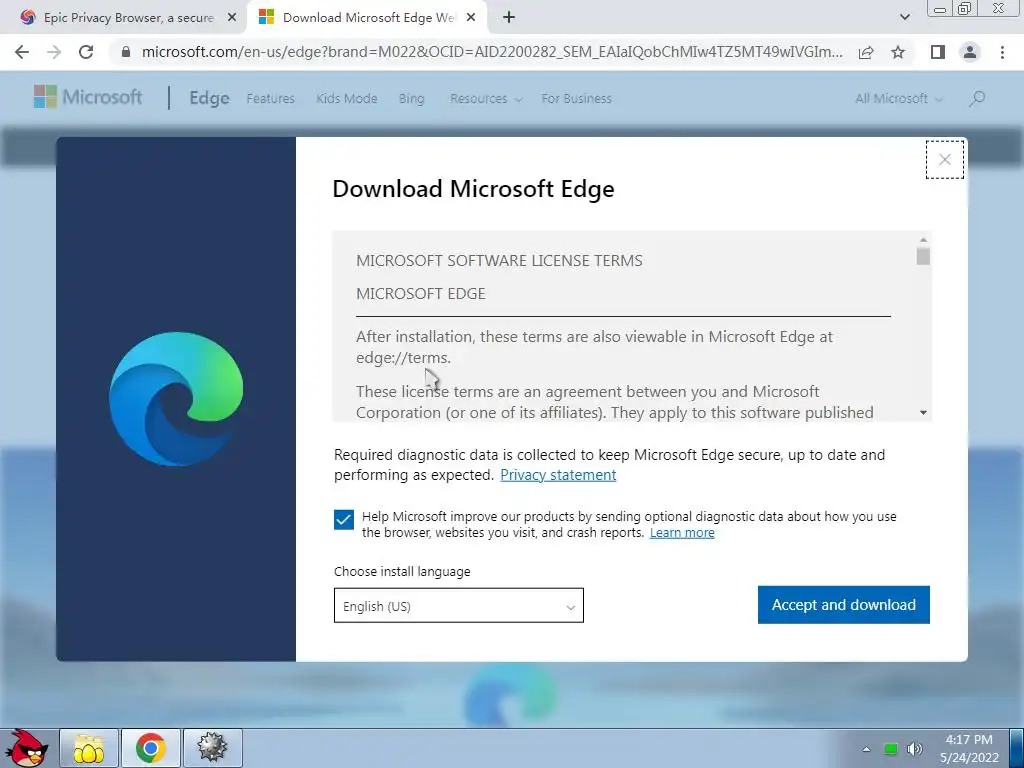The image size is (1024, 768).
Task: Click the Edge logo in the dialog
Action: 176,399
